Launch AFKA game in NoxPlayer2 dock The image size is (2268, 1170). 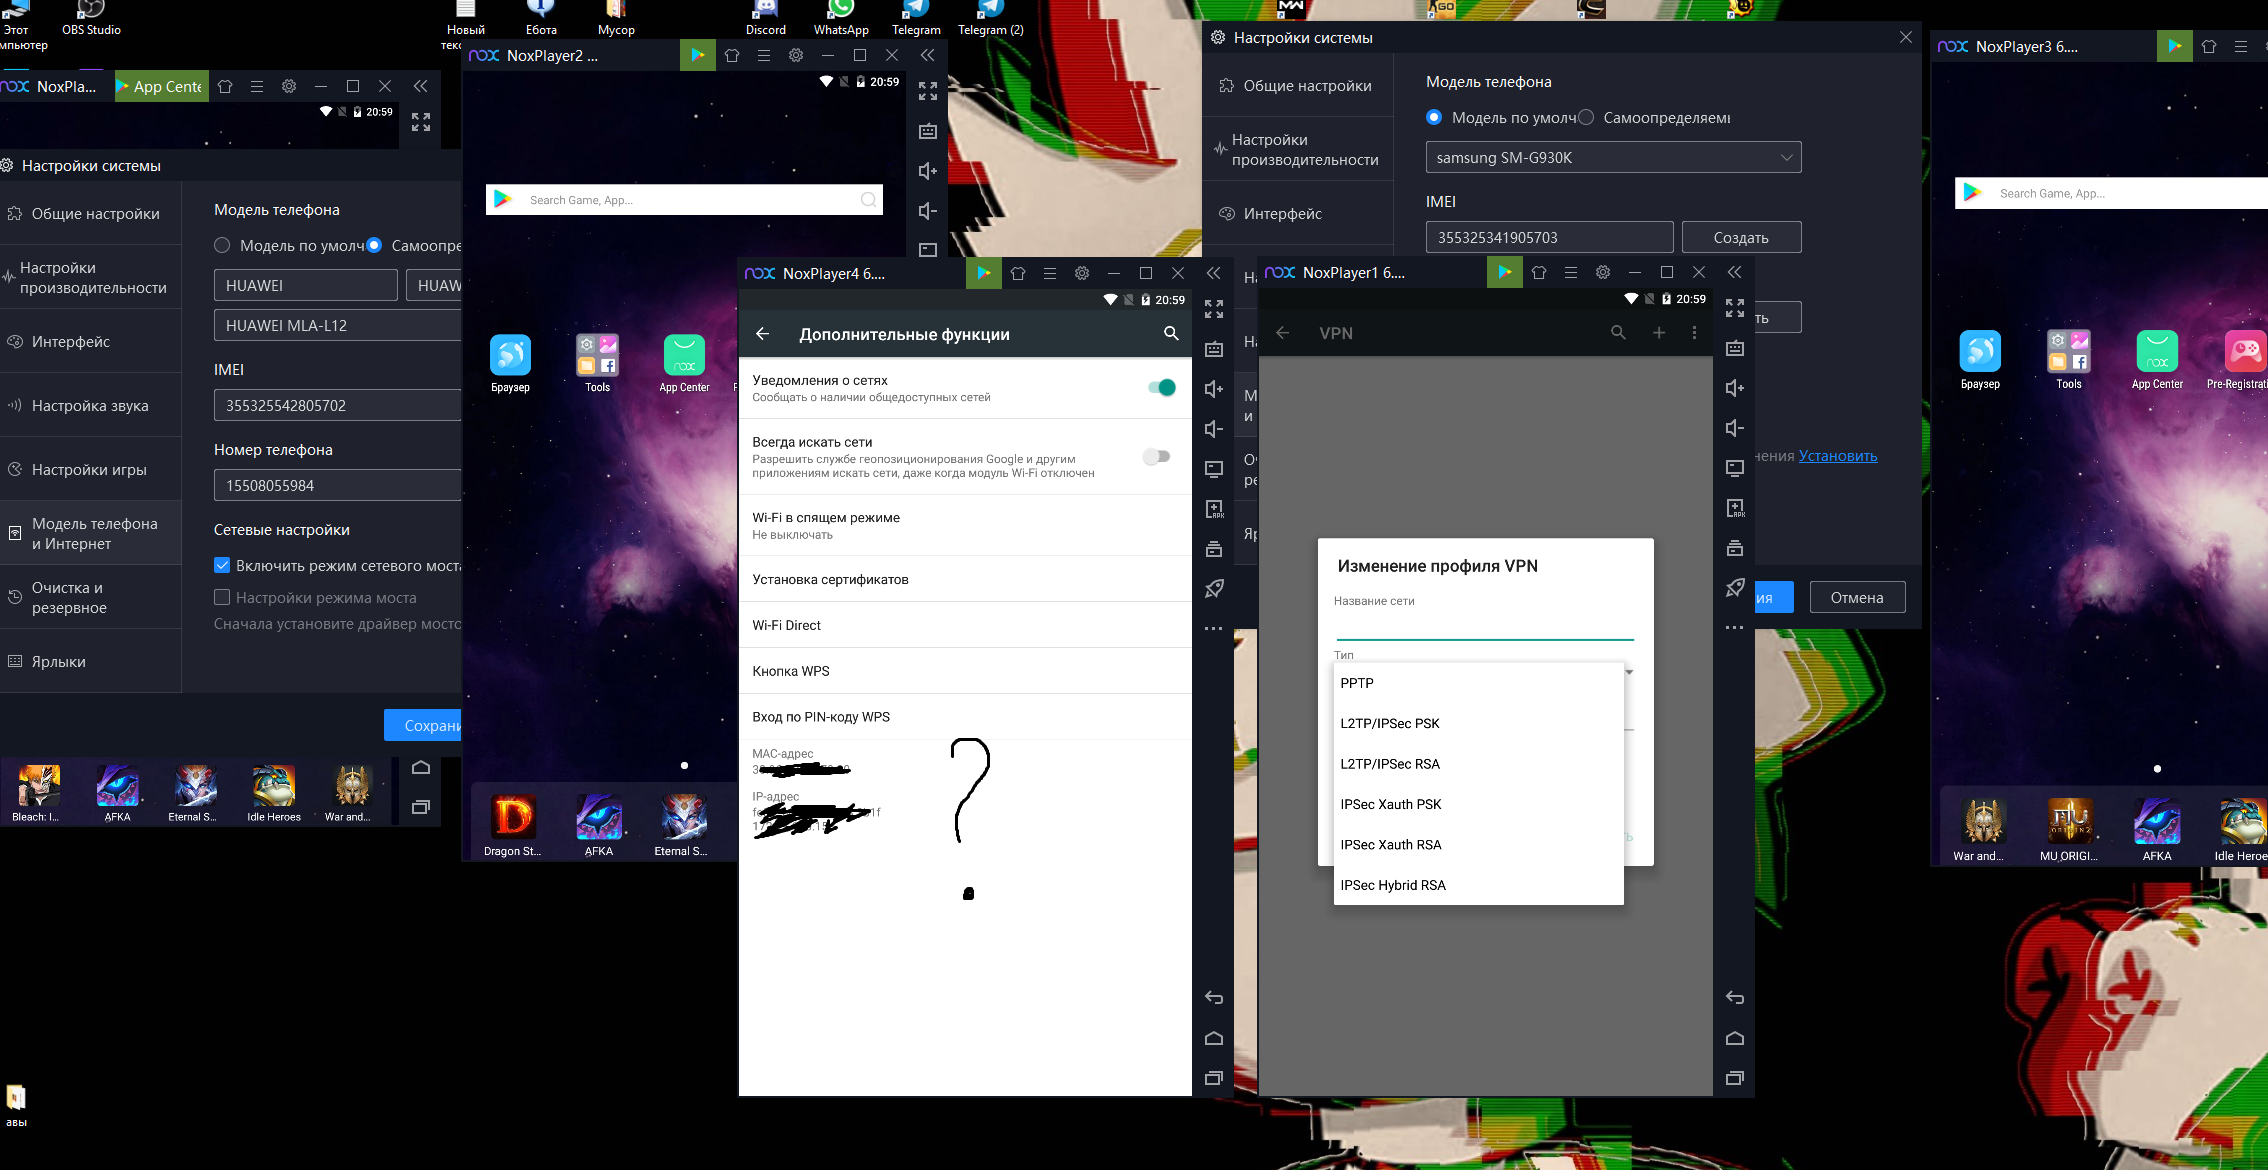(599, 818)
